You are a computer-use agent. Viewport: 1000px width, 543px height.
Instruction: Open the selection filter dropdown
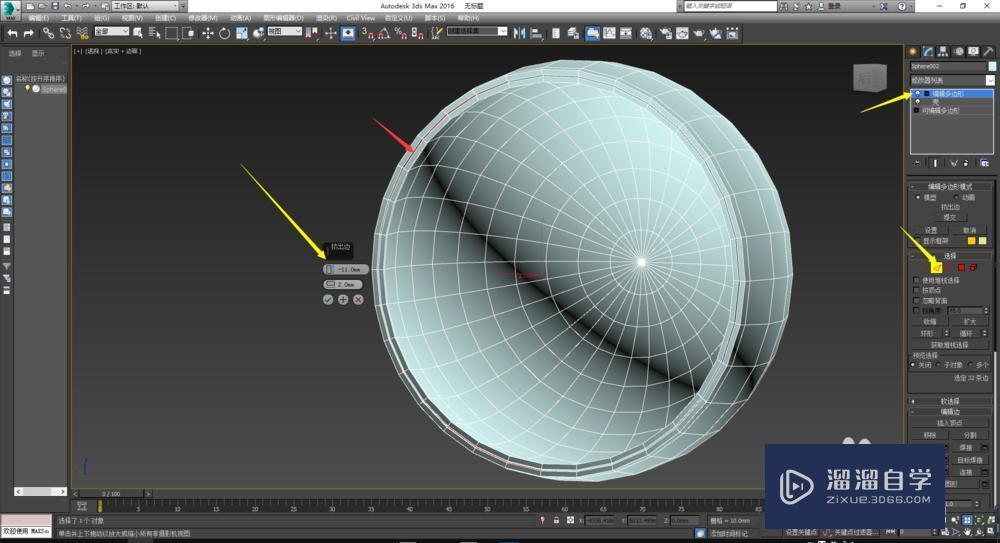(112, 31)
